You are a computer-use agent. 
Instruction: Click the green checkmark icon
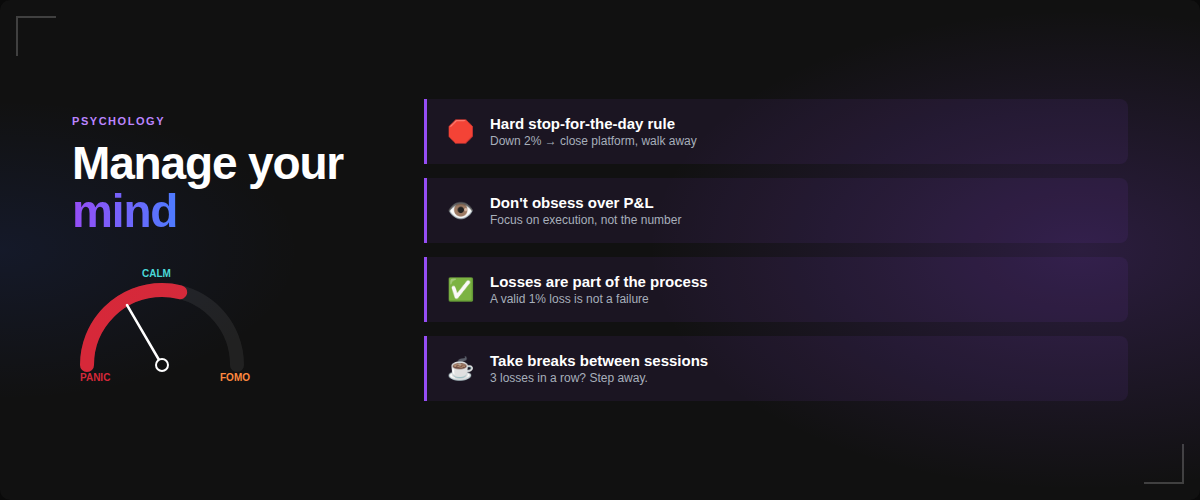click(460, 290)
